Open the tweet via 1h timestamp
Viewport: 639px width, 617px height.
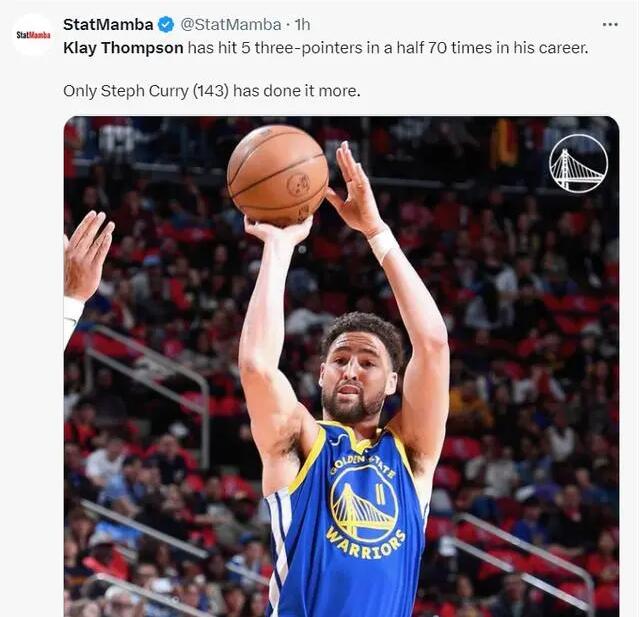coord(302,24)
